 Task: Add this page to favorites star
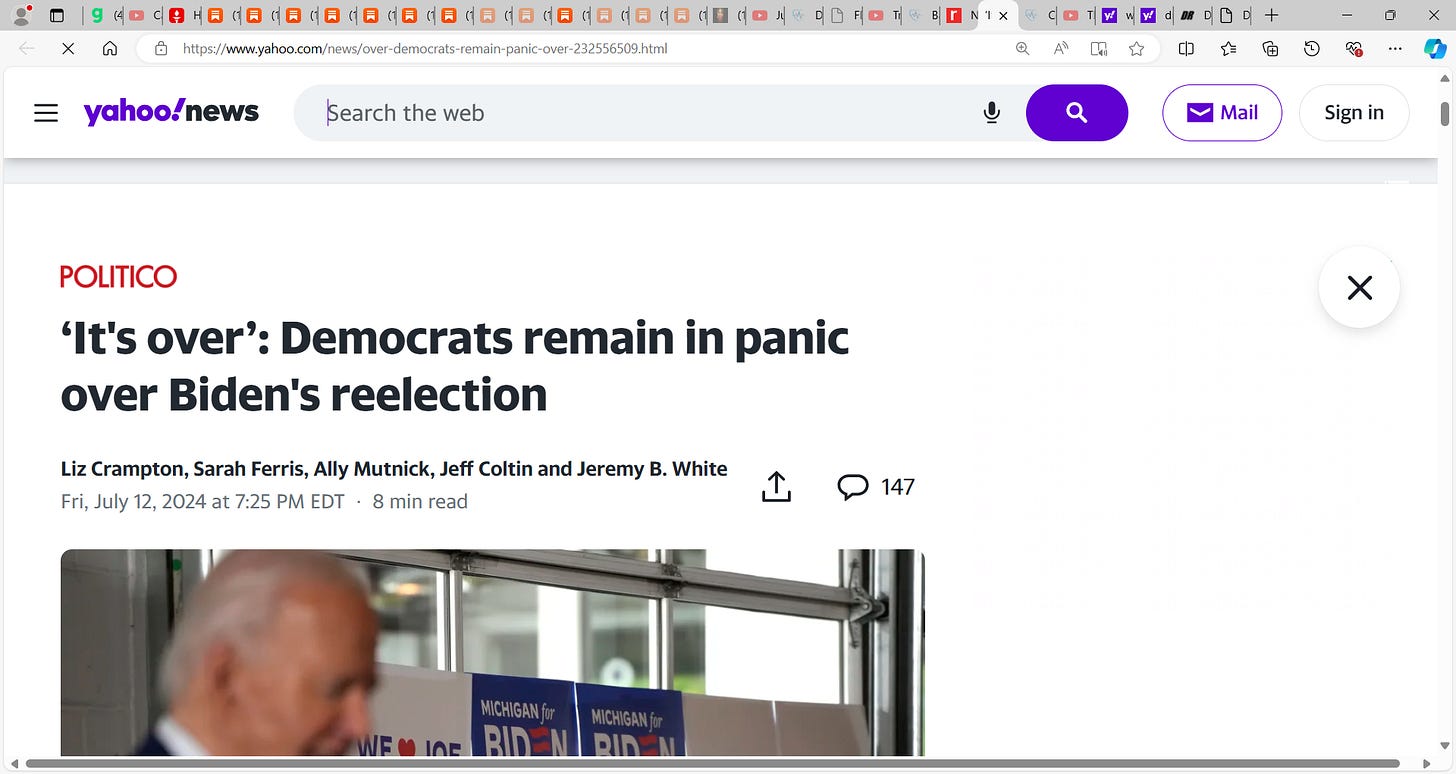(x=1136, y=48)
